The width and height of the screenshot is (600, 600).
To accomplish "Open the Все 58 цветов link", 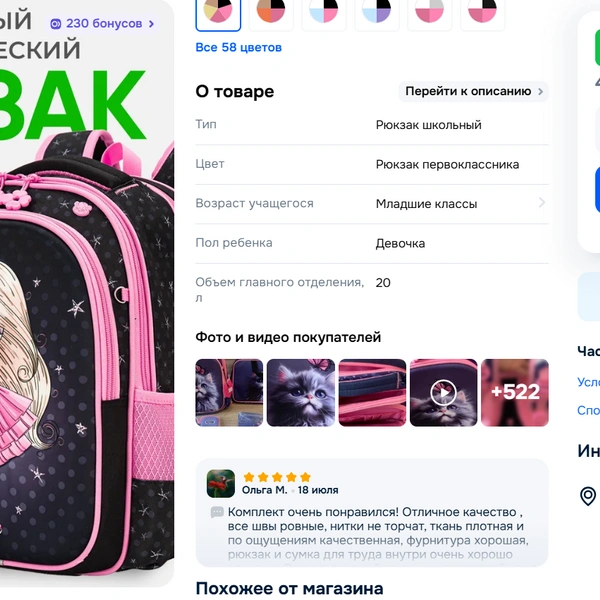I will click(238, 47).
